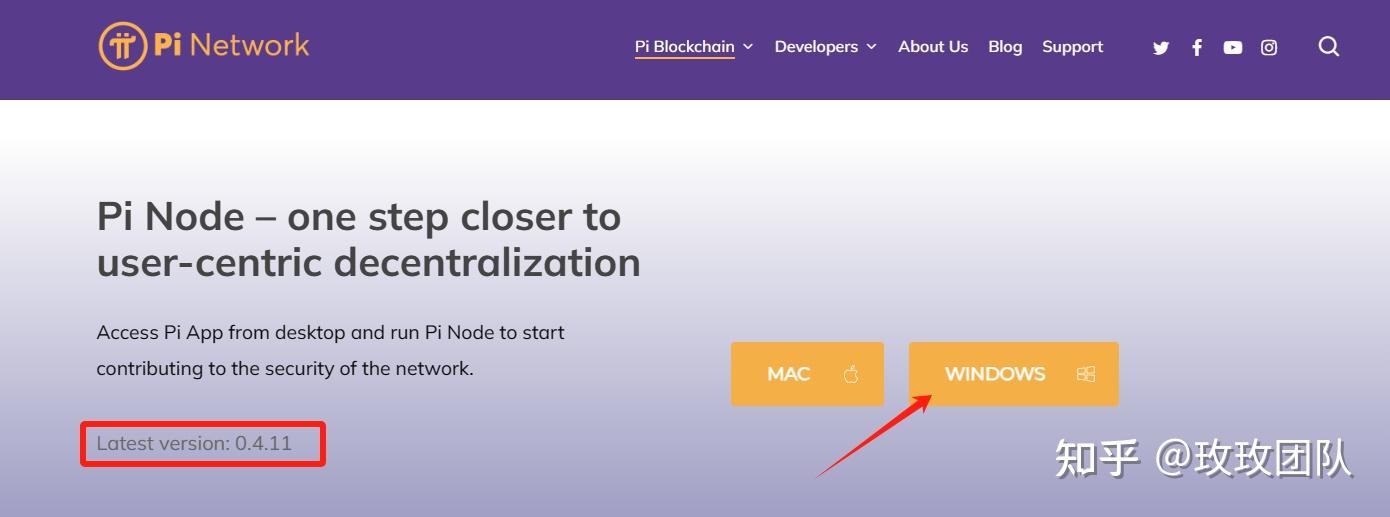
Task: Open the Pi Blockchain menu item
Action: pyautogui.click(x=684, y=47)
